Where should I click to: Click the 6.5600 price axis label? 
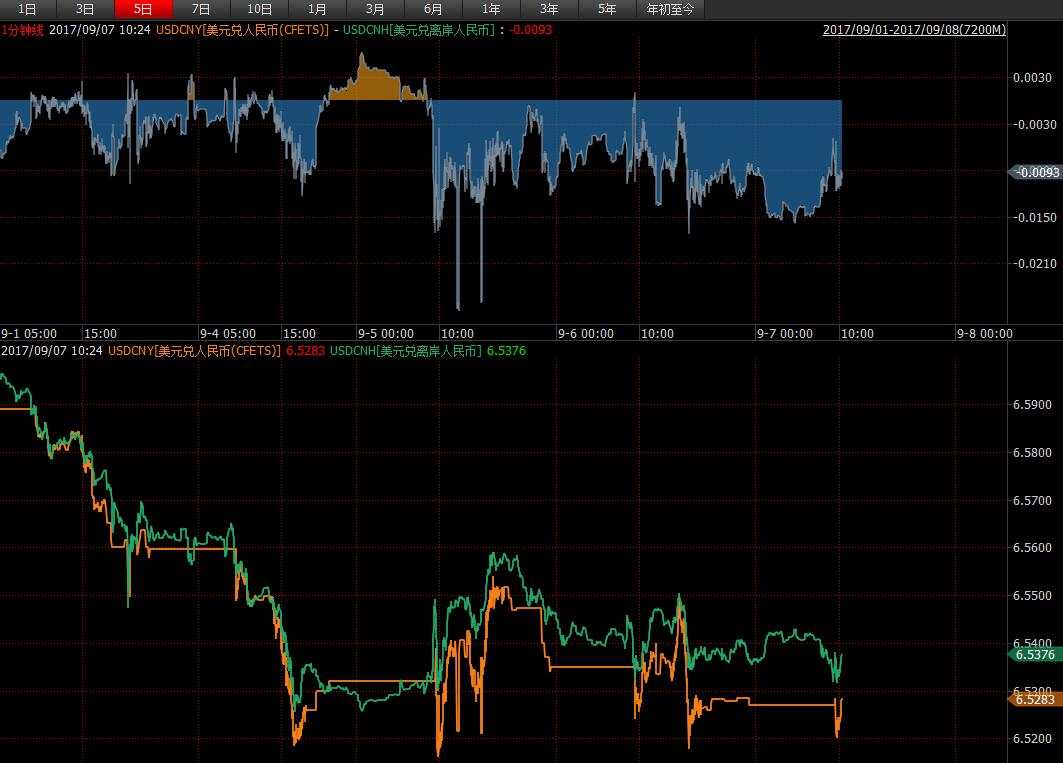click(1032, 547)
